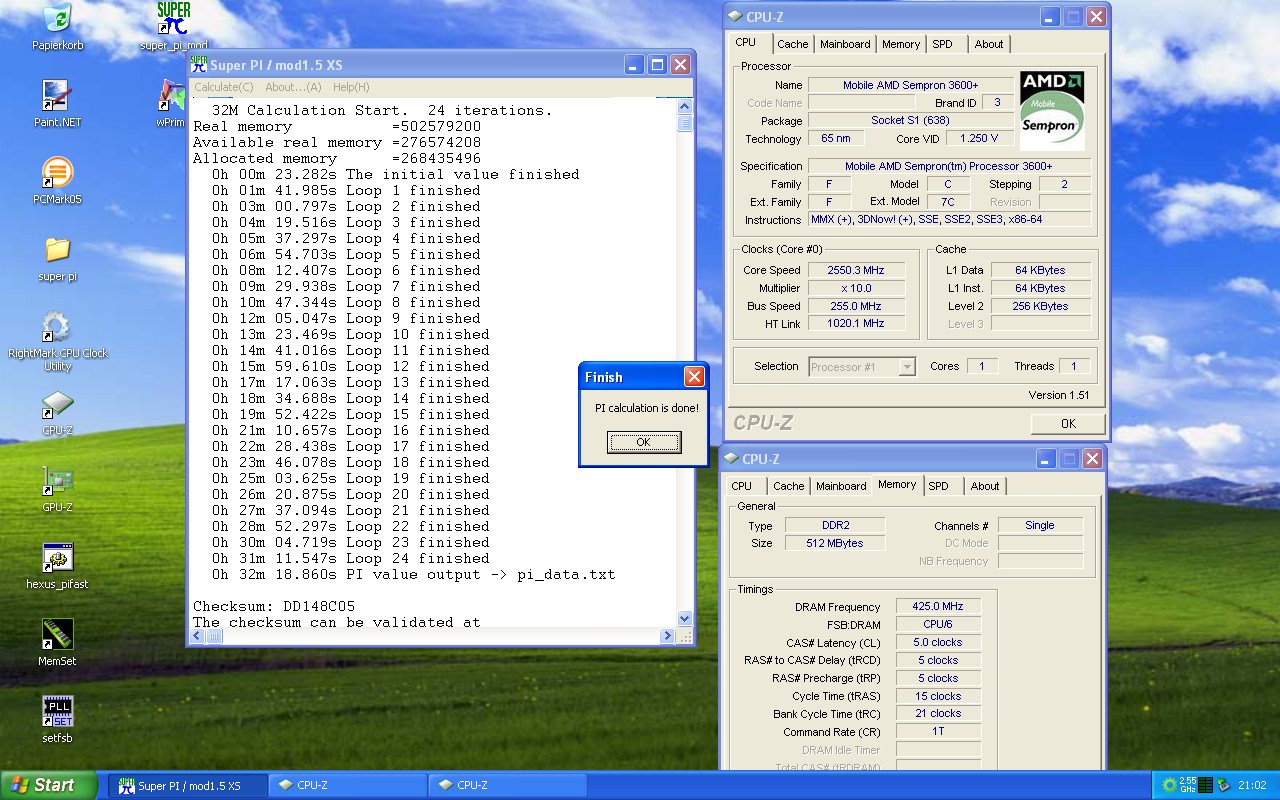This screenshot has height=800, width=1280.
Task: Click the black grid tray icon
Action: [1205, 785]
